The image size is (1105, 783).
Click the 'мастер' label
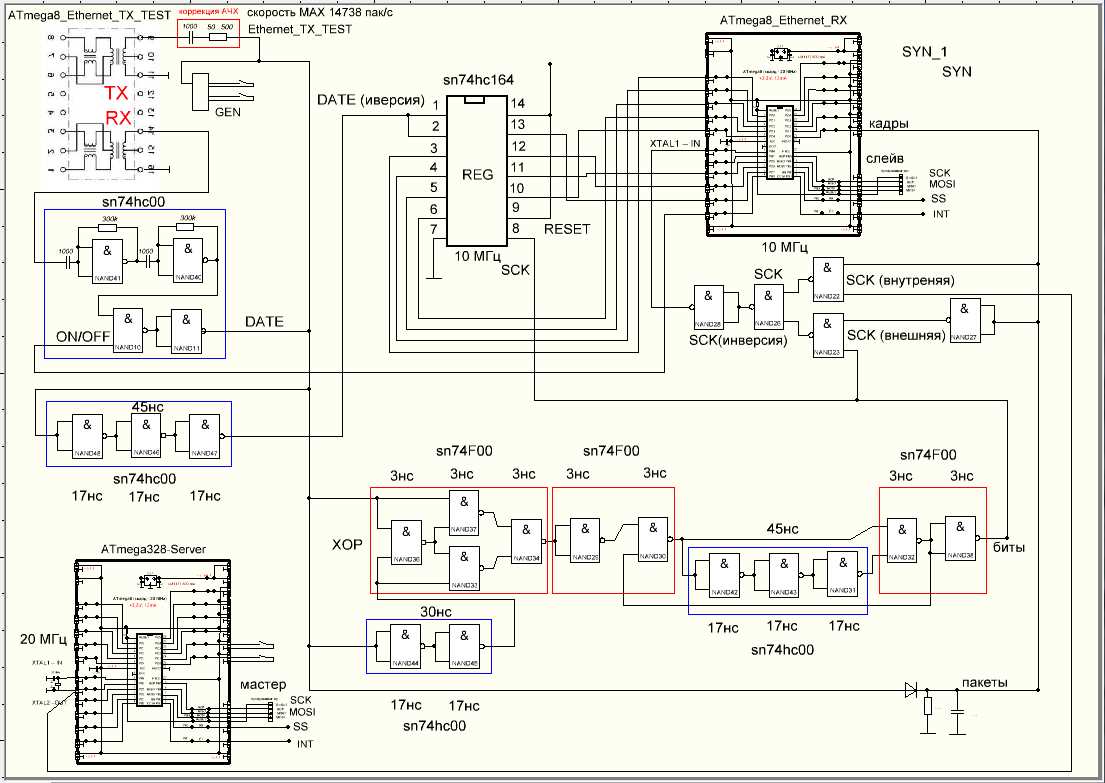[264, 684]
